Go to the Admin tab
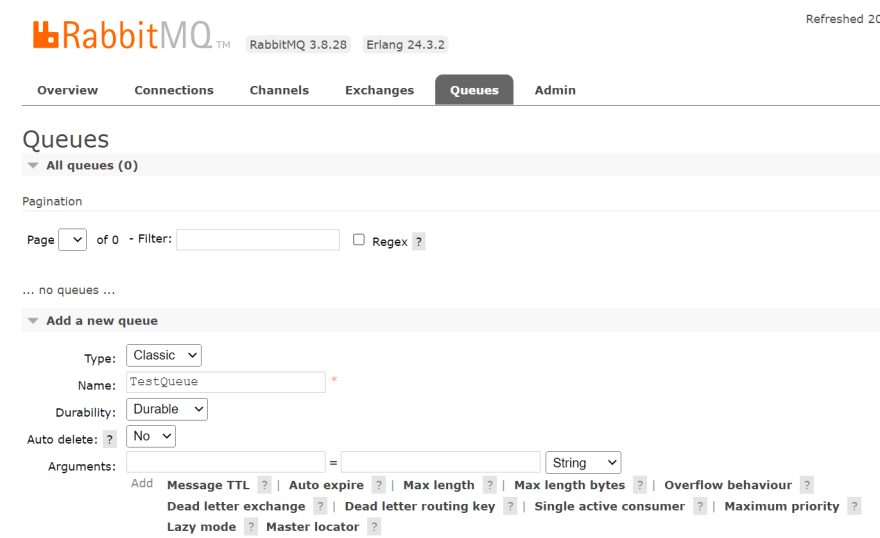 click(x=555, y=90)
